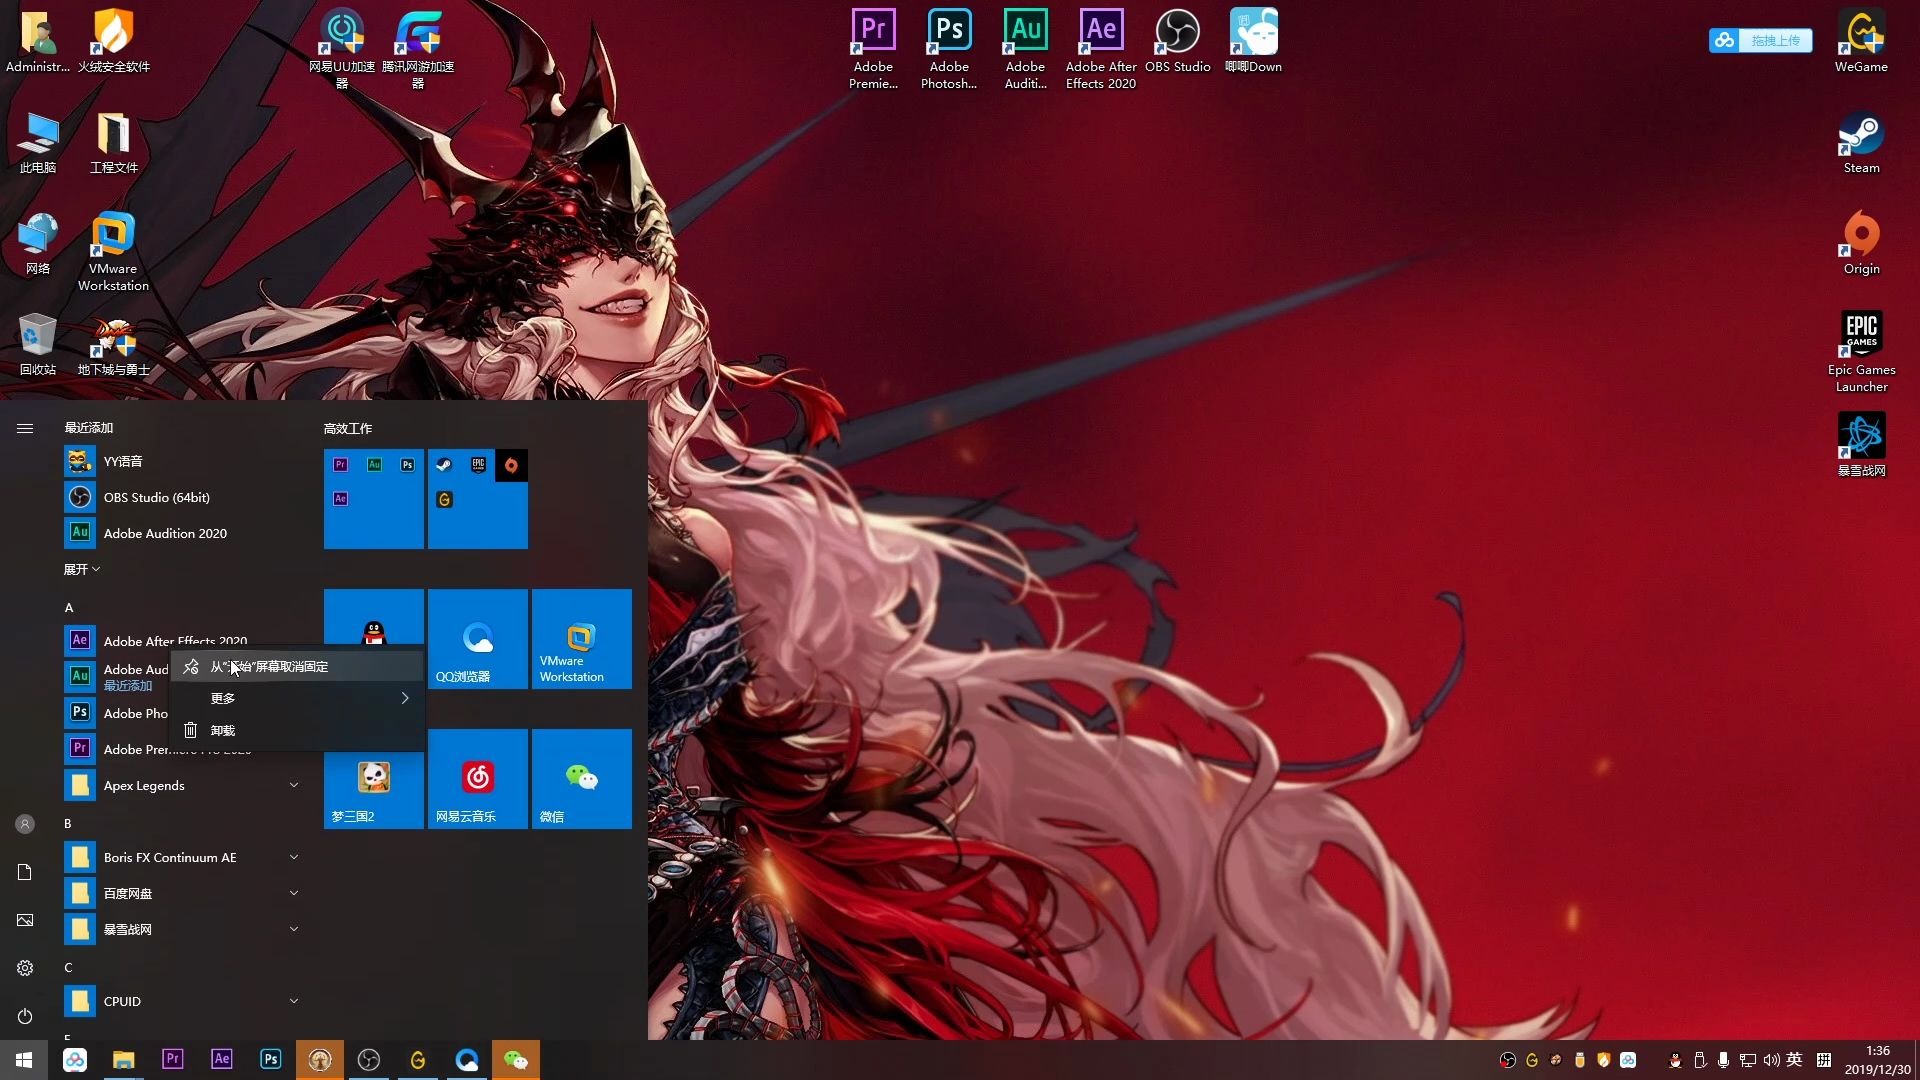Open Adobe Photoshop desktop shortcut
The height and width of the screenshot is (1080, 1920).
[x=949, y=49]
